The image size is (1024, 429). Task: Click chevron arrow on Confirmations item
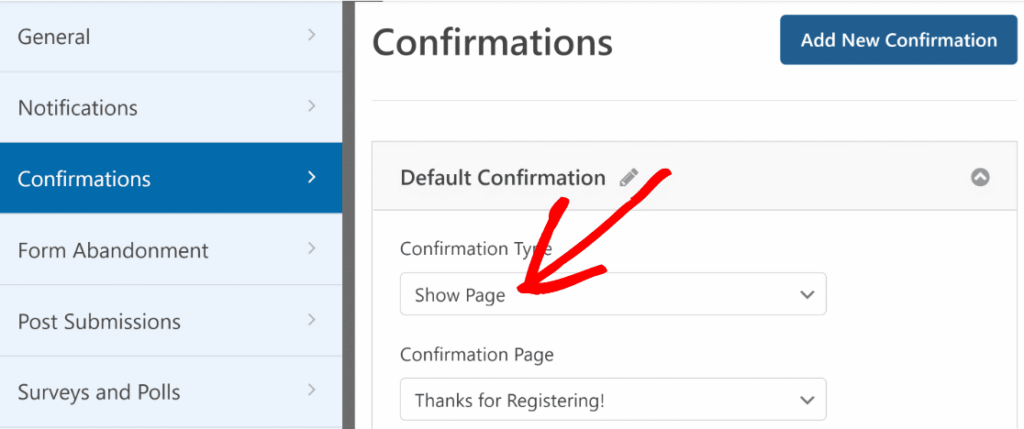(x=312, y=177)
